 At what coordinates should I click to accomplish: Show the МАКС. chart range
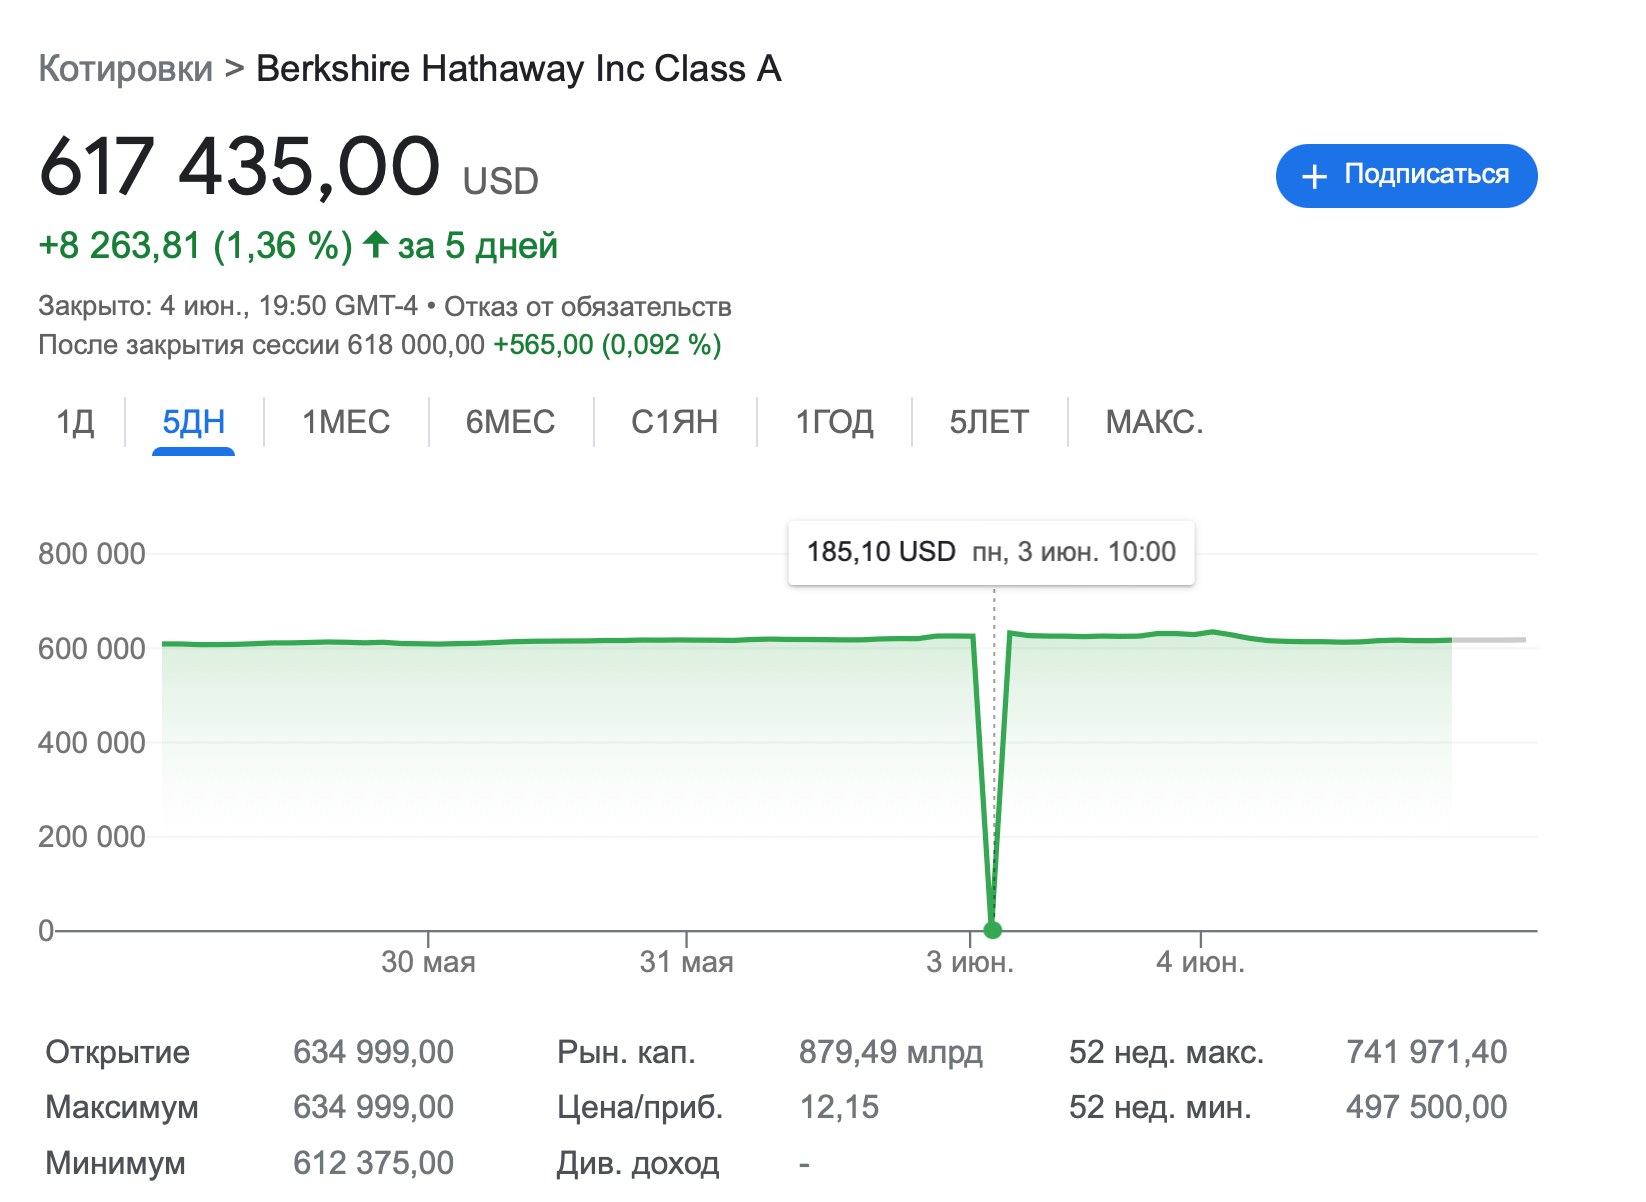(x=1154, y=422)
